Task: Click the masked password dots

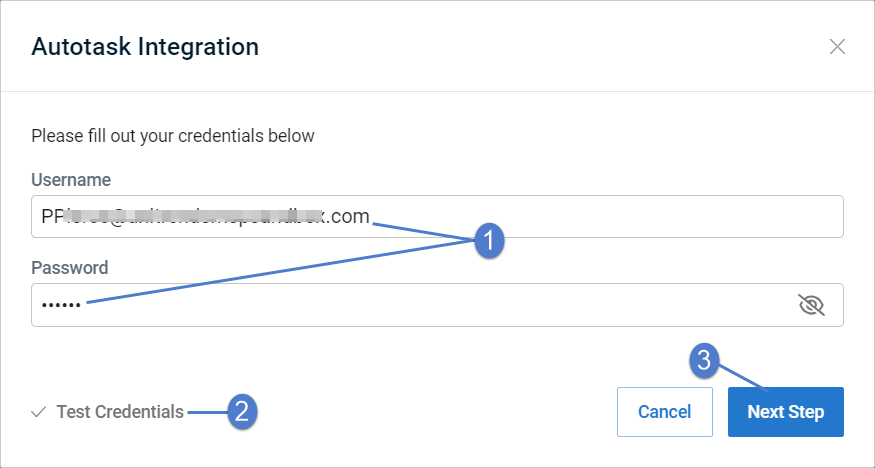Action: point(61,305)
